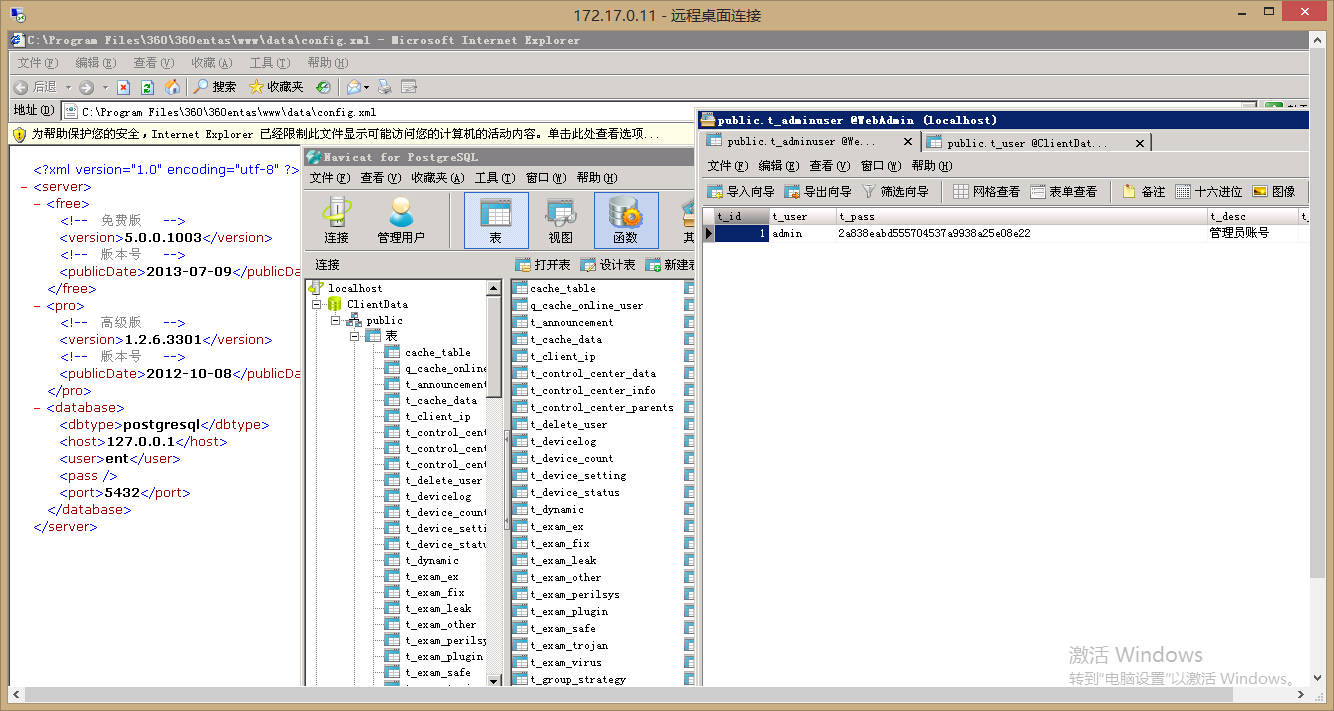Click the t_pass column header
This screenshot has height=711, width=1334.
point(1021,216)
